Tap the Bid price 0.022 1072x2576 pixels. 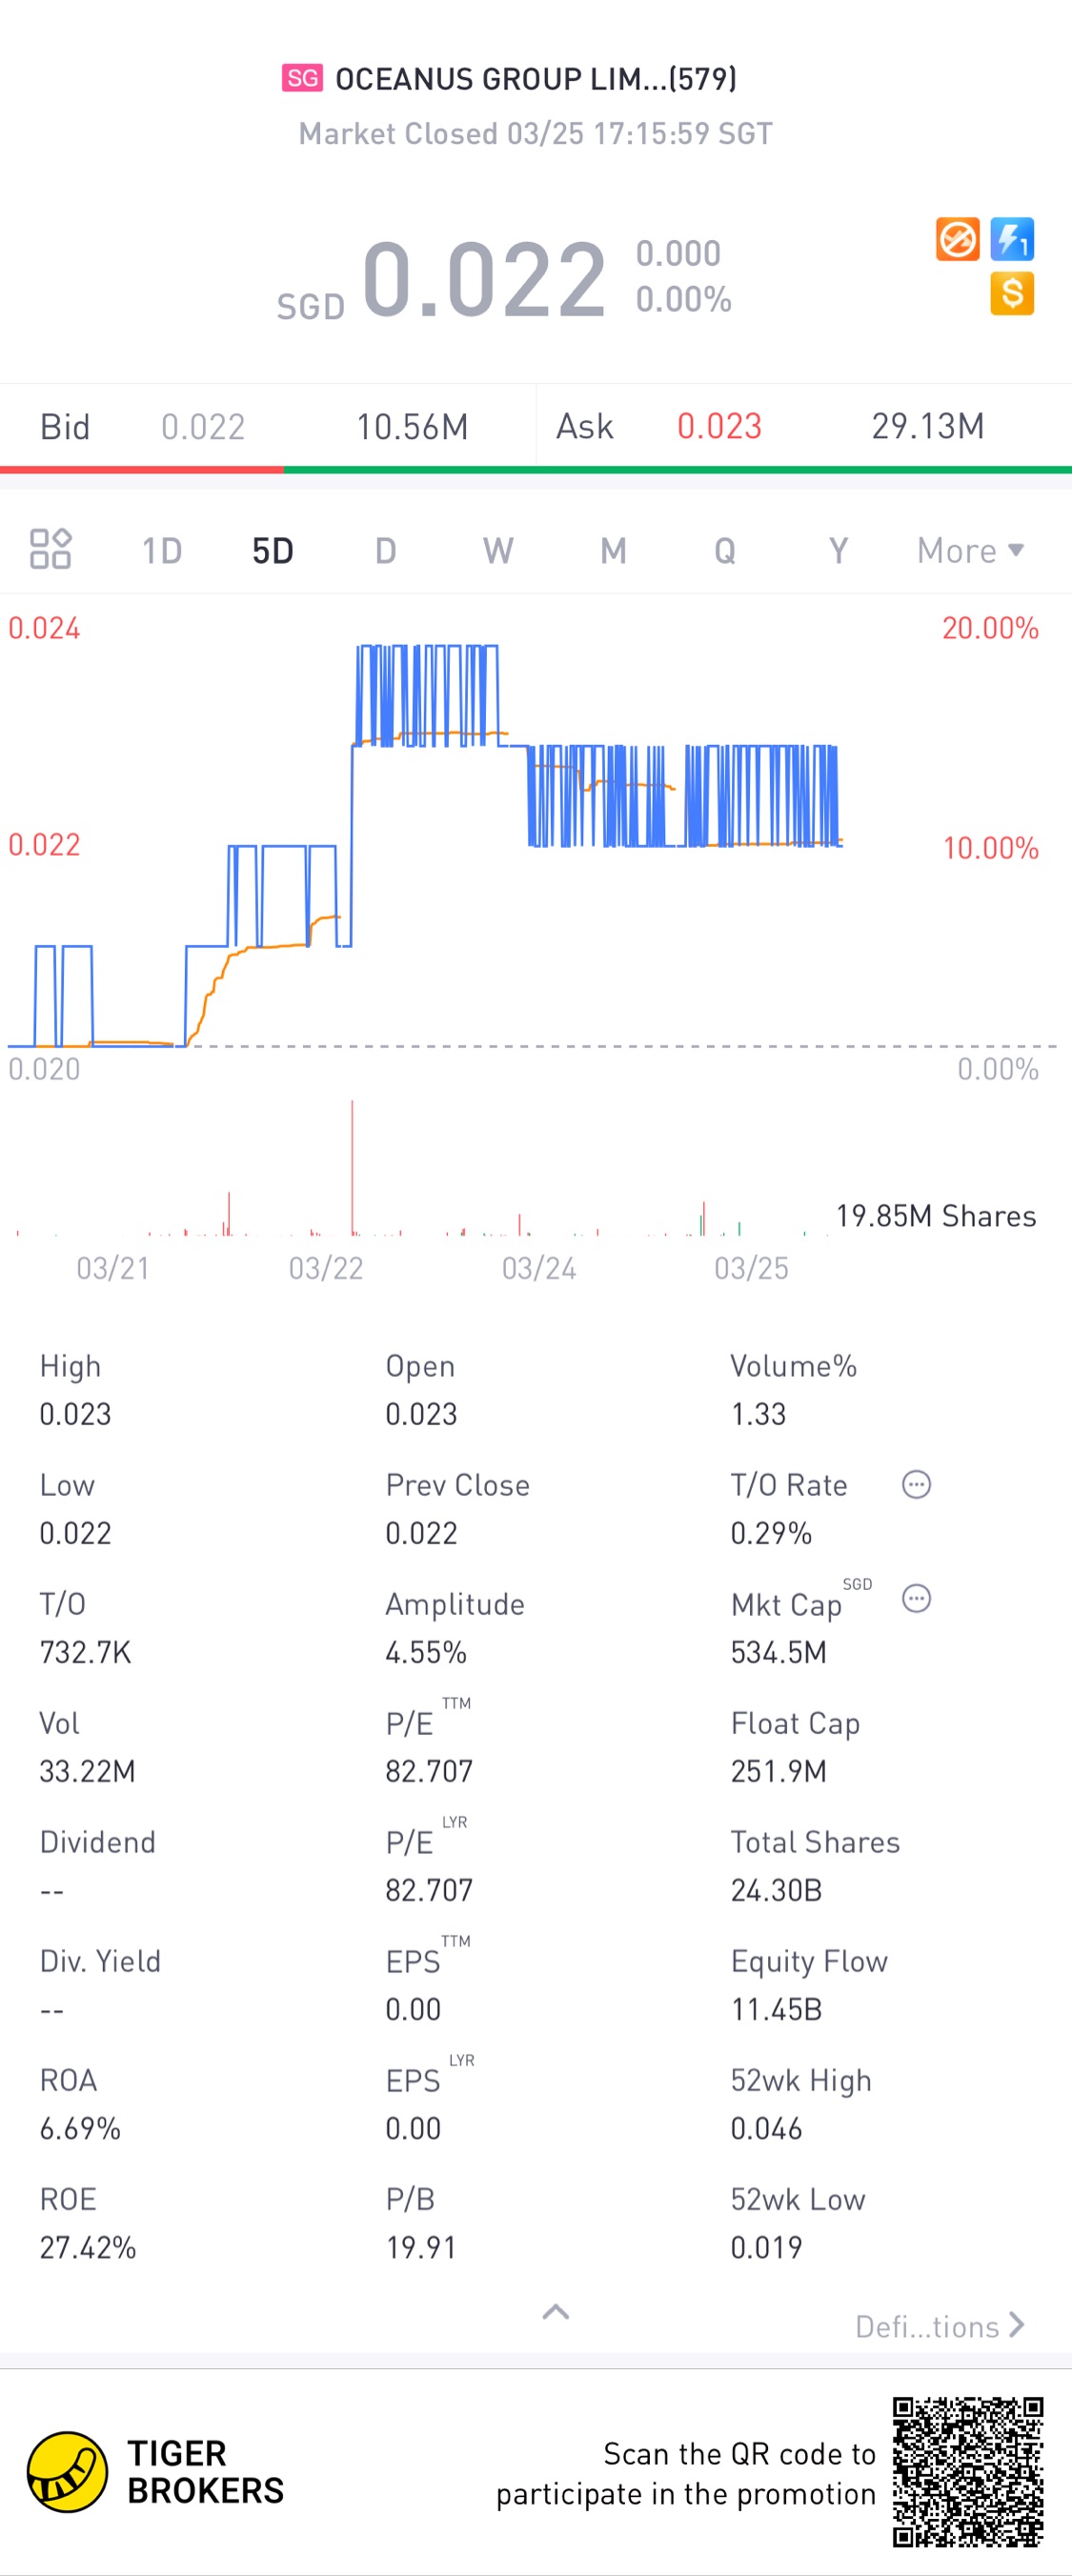click(x=203, y=428)
